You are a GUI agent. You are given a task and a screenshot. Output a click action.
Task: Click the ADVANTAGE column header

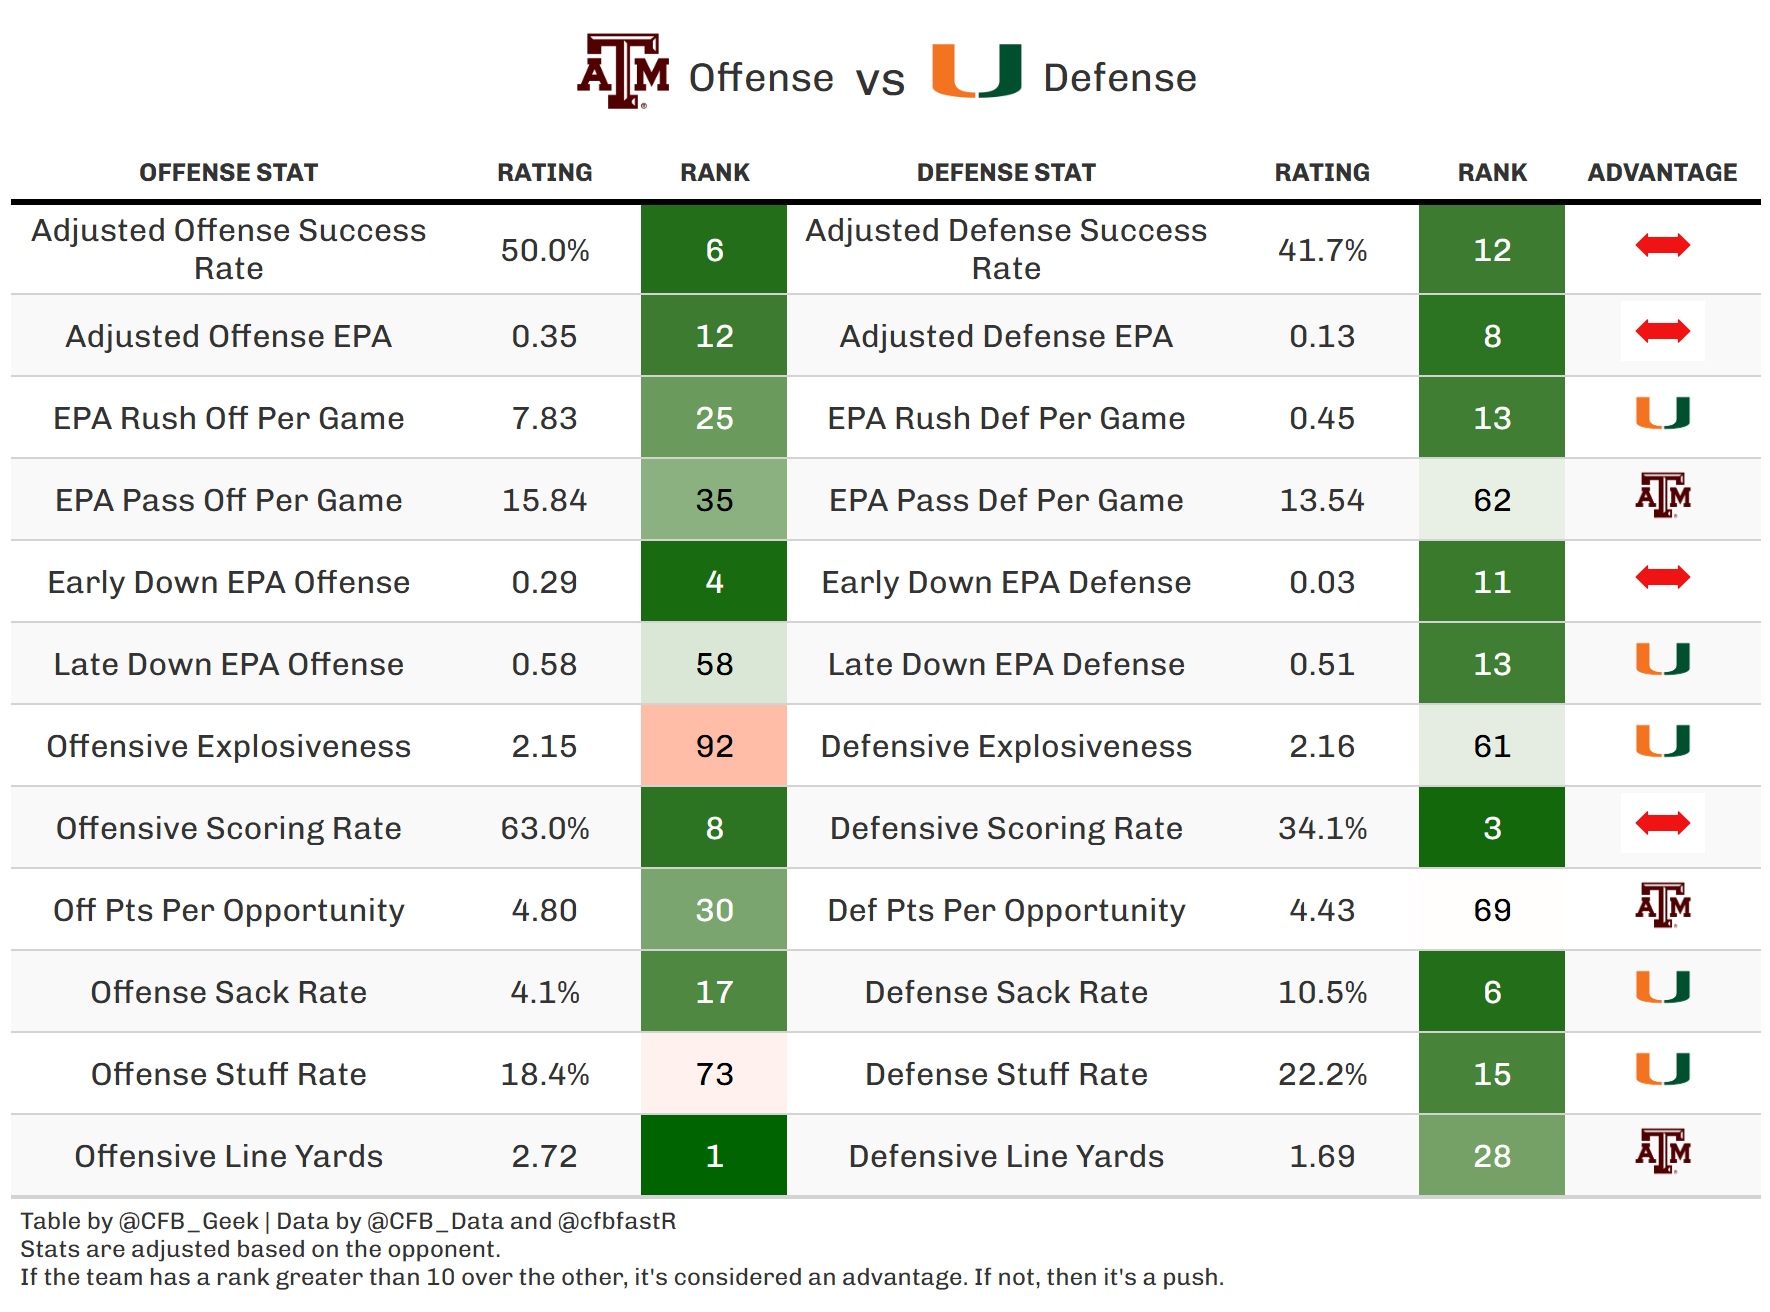coord(1662,172)
